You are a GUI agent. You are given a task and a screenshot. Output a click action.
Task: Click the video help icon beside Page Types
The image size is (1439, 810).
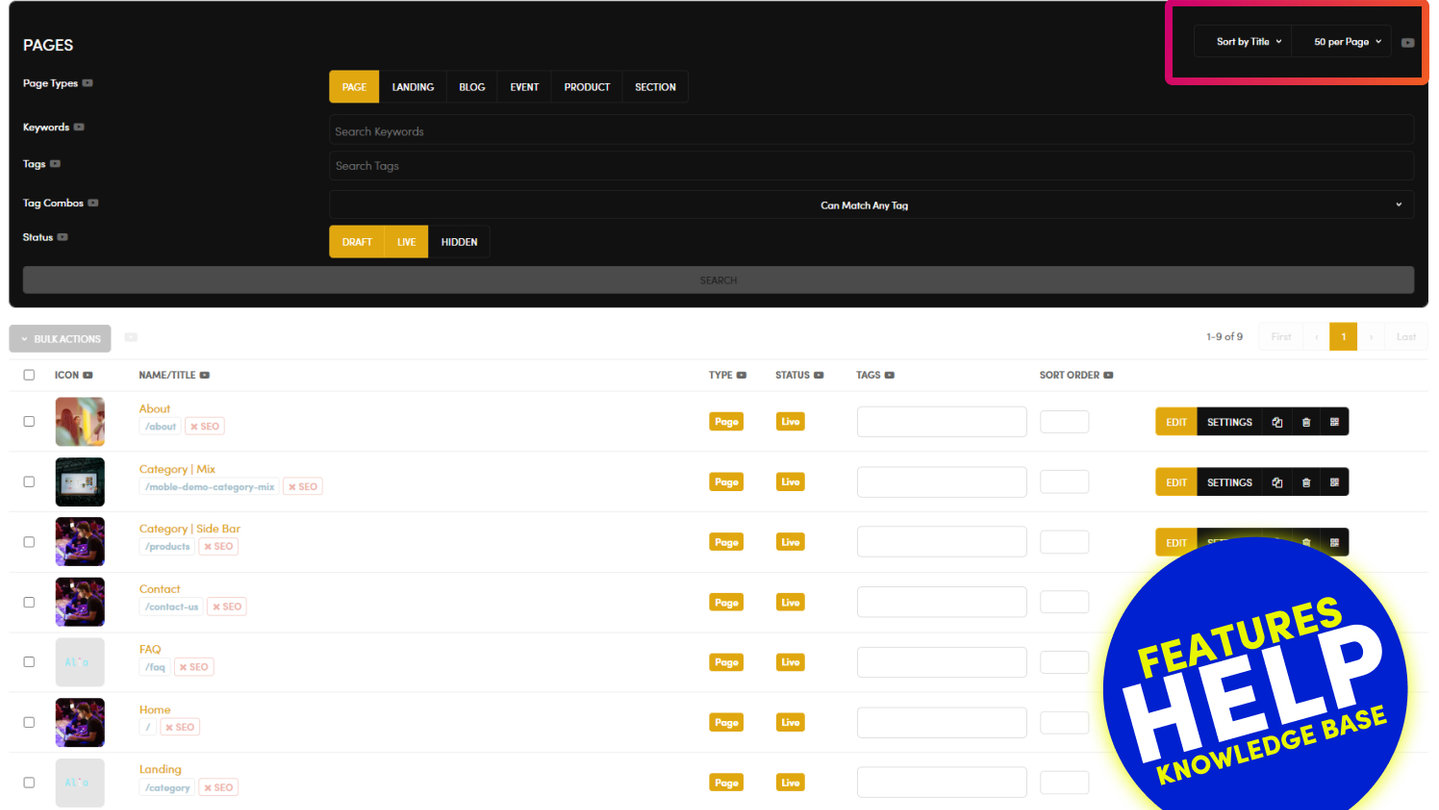pos(88,83)
